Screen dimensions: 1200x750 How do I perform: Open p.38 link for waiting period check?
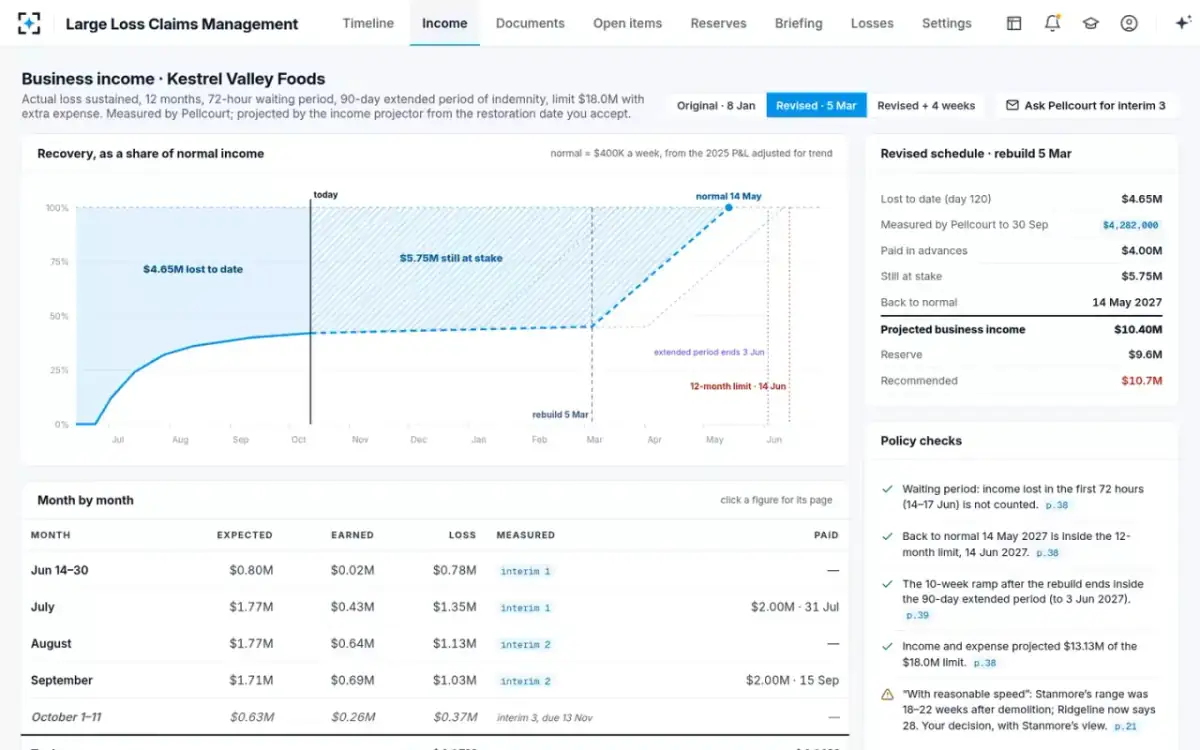coord(1056,505)
